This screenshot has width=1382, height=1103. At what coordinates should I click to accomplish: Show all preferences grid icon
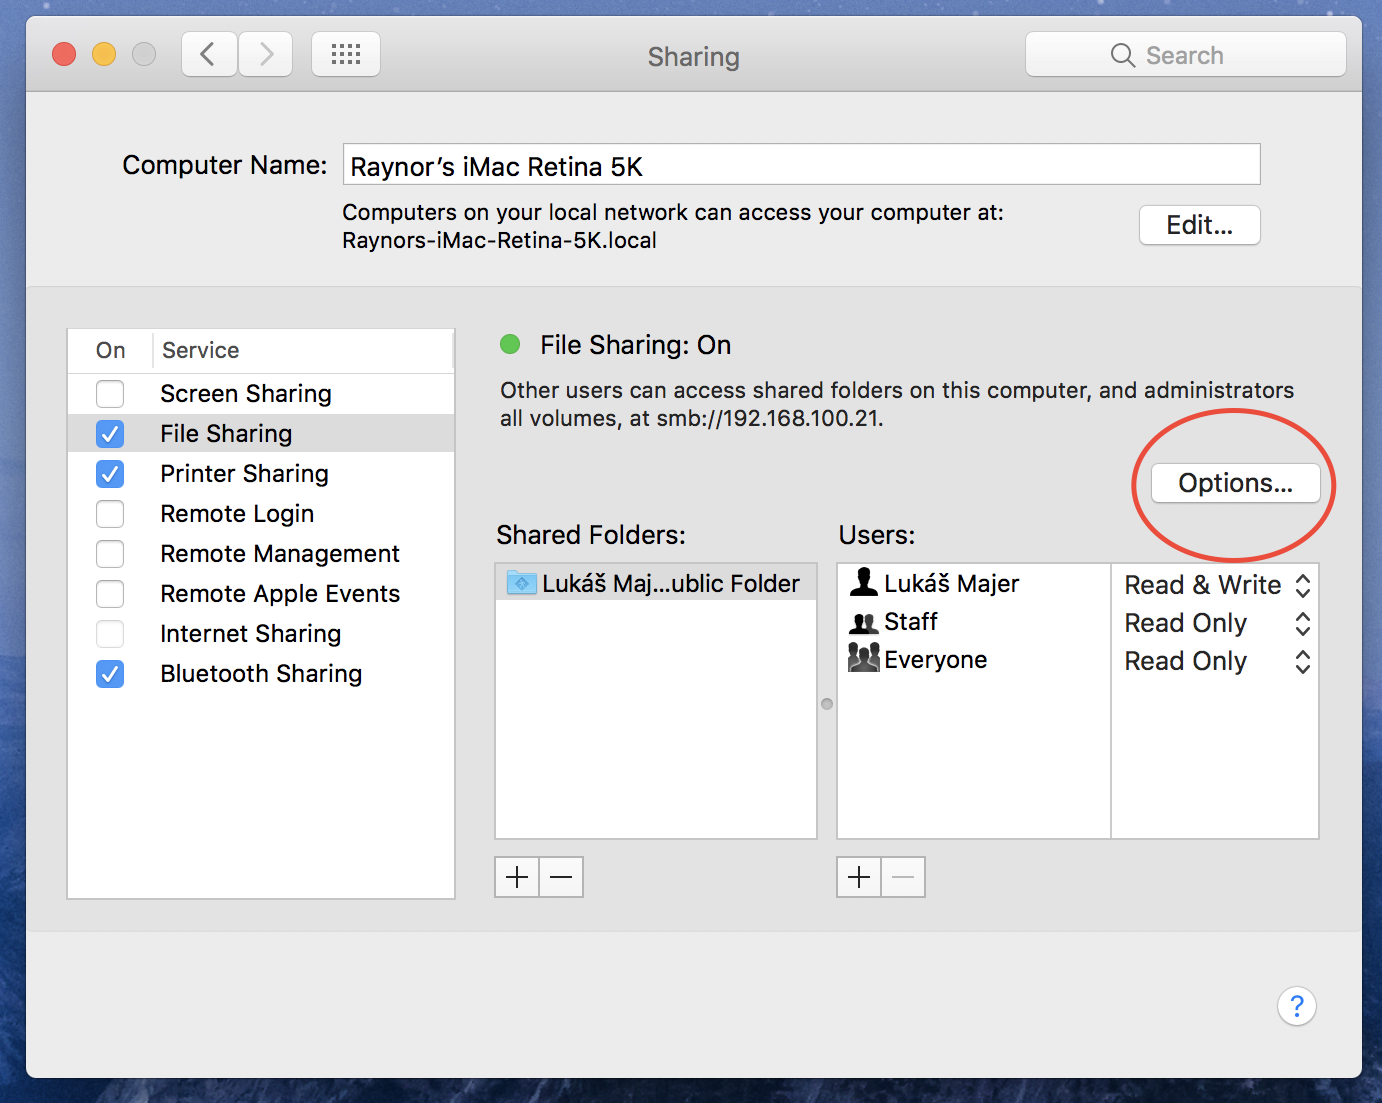click(x=346, y=54)
